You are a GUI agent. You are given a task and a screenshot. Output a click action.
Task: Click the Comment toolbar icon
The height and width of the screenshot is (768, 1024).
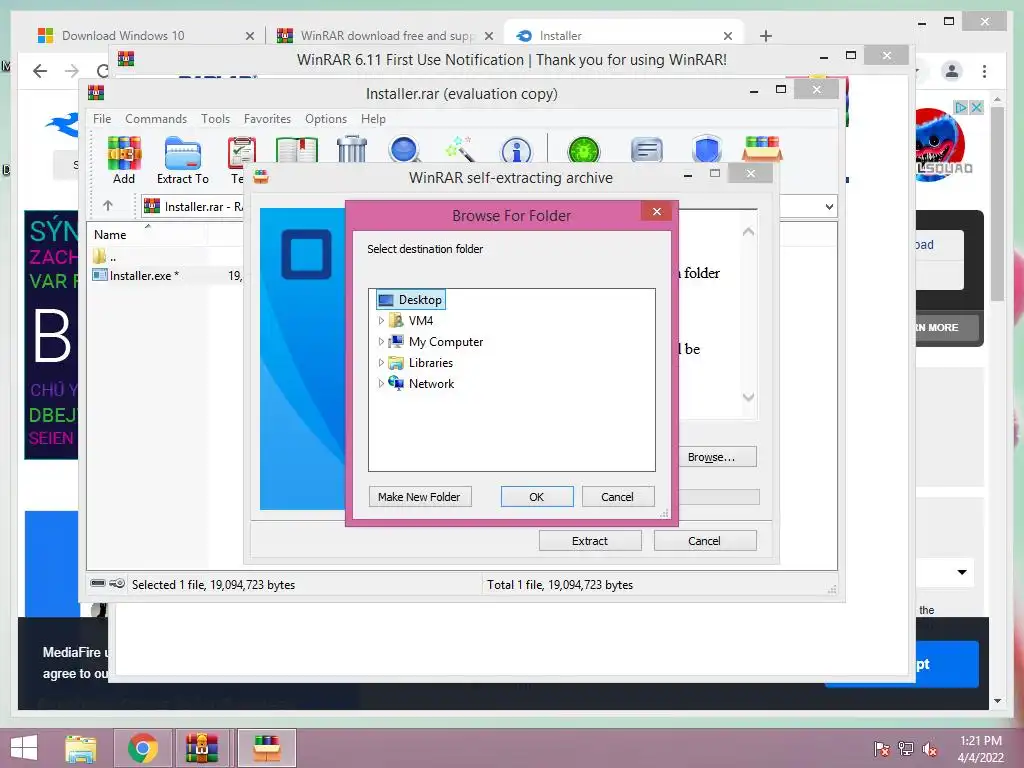[647, 150]
